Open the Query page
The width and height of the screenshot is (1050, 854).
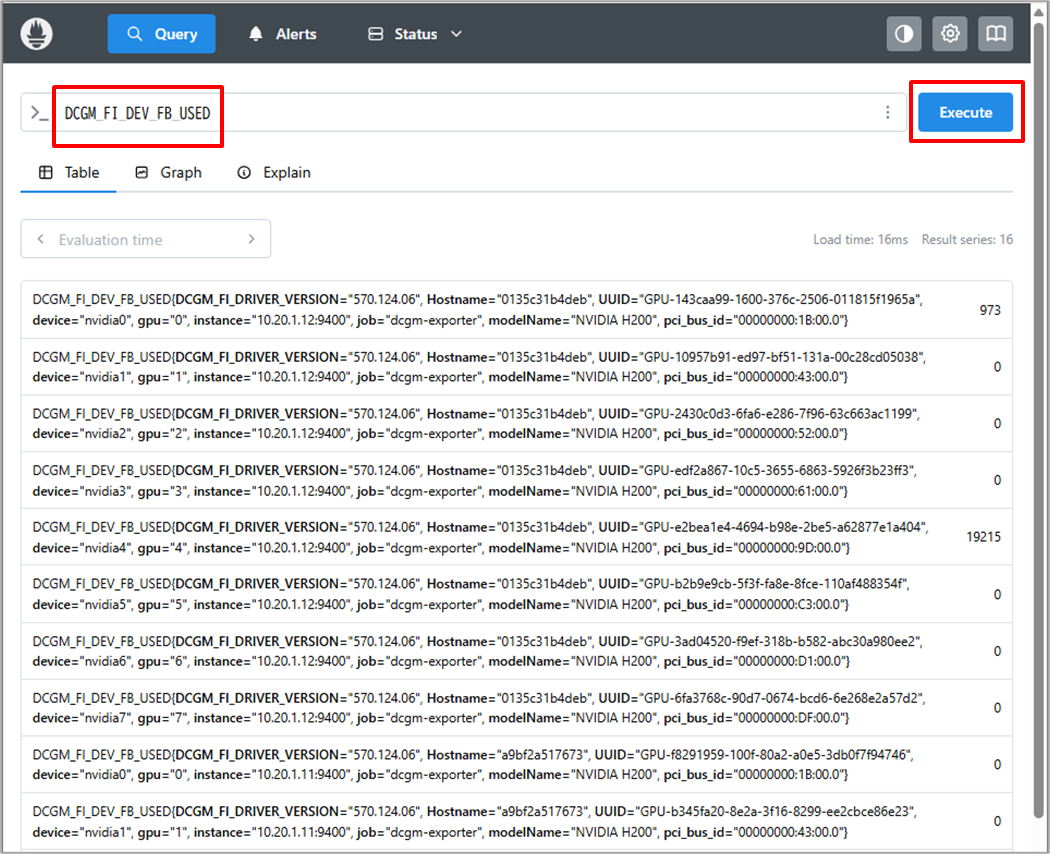pyautogui.click(x=163, y=34)
